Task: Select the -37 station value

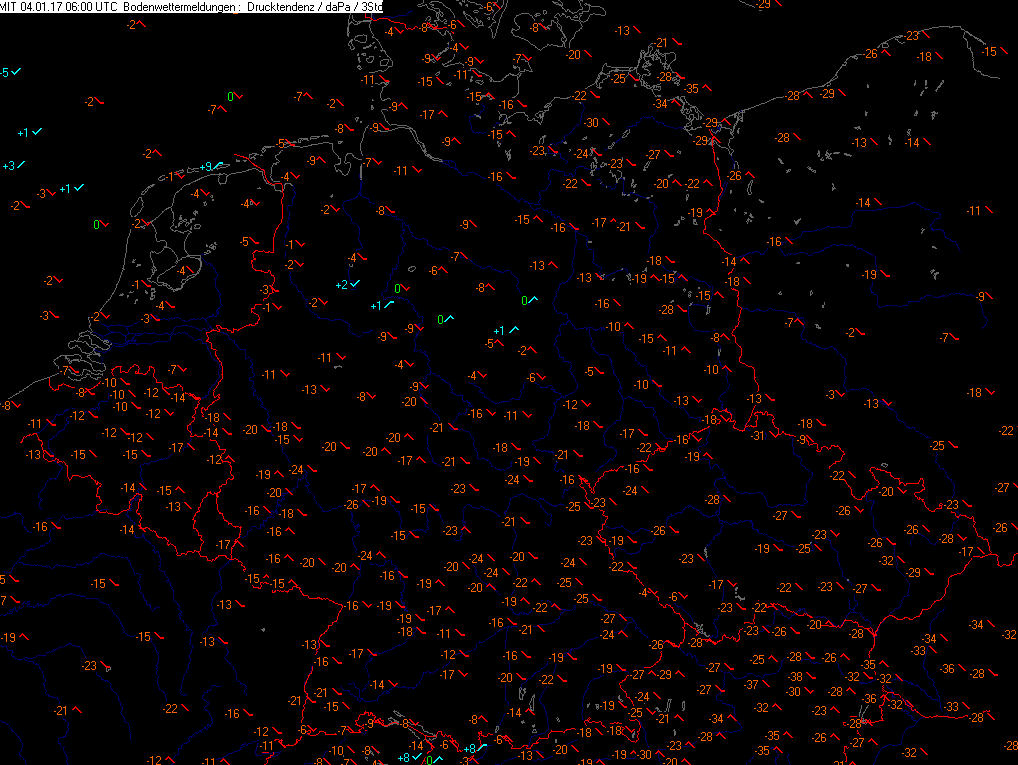Action: coord(751,684)
